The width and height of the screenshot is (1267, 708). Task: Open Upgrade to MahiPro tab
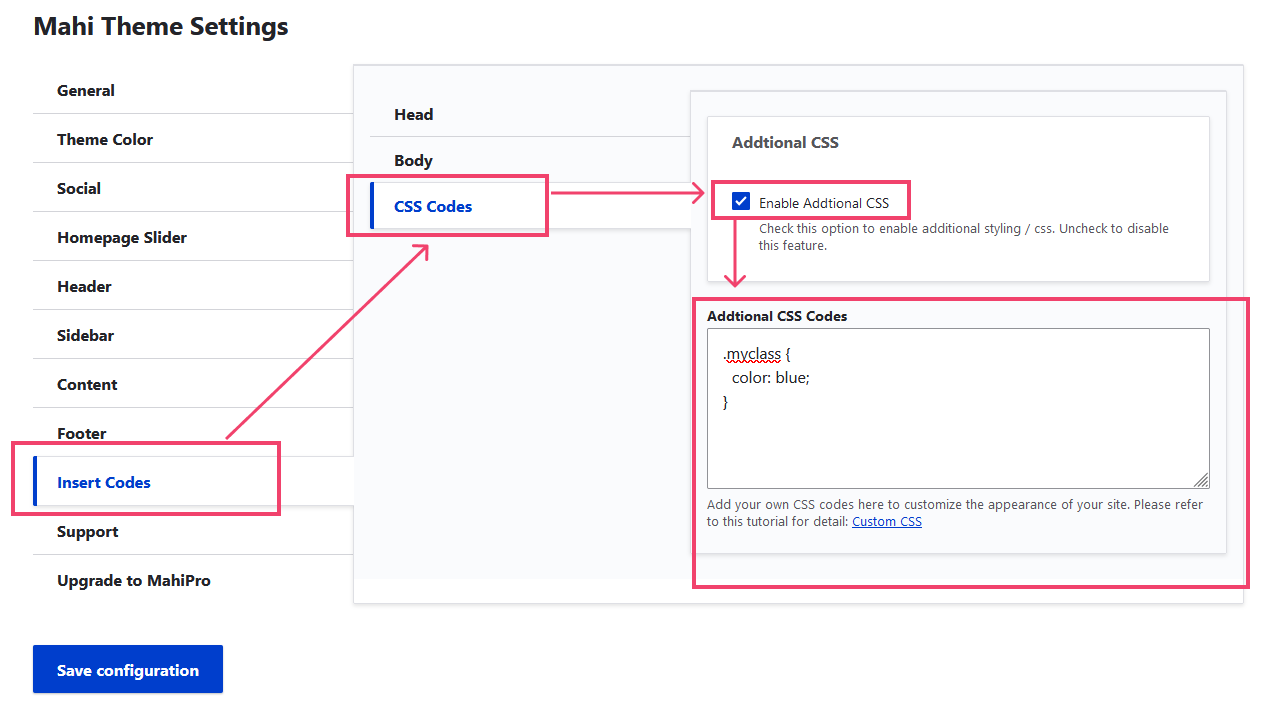[134, 580]
